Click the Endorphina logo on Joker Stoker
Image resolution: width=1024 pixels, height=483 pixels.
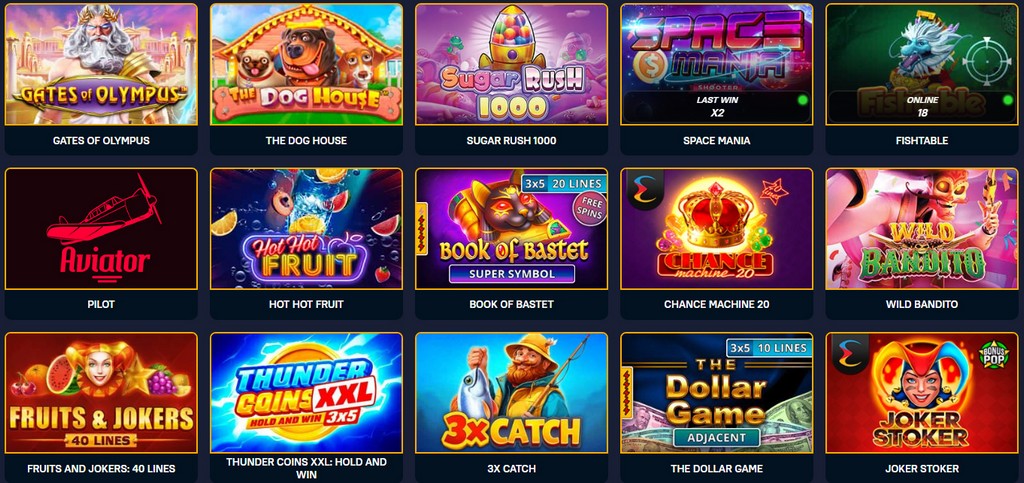850,354
